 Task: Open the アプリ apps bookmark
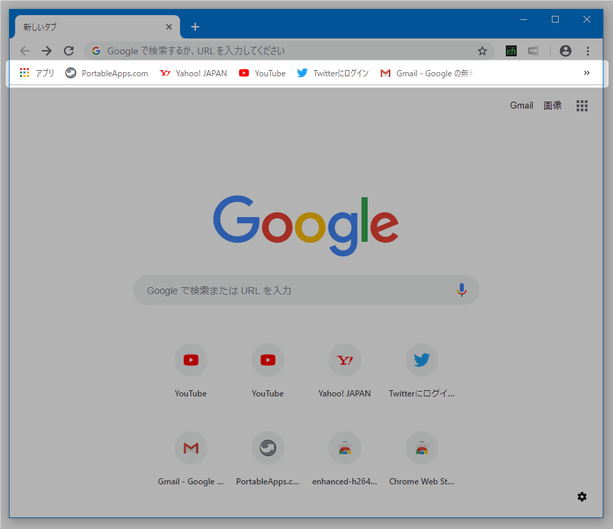tap(36, 73)
